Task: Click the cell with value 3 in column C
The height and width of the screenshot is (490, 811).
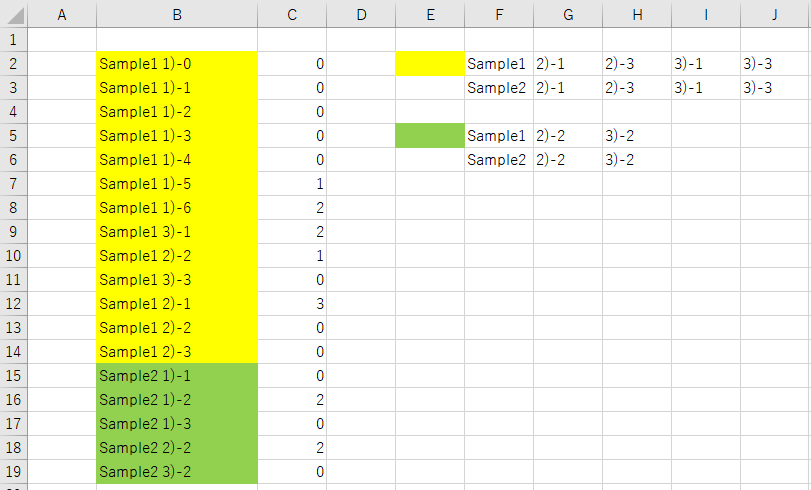Action: click(x=292, y=304)
